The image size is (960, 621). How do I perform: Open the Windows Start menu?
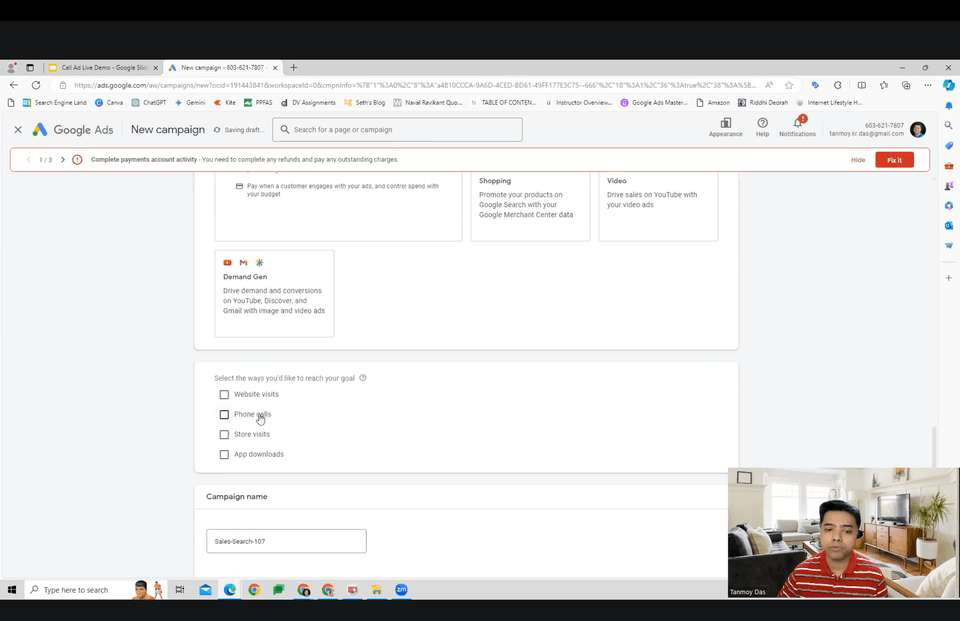point(12,590)
